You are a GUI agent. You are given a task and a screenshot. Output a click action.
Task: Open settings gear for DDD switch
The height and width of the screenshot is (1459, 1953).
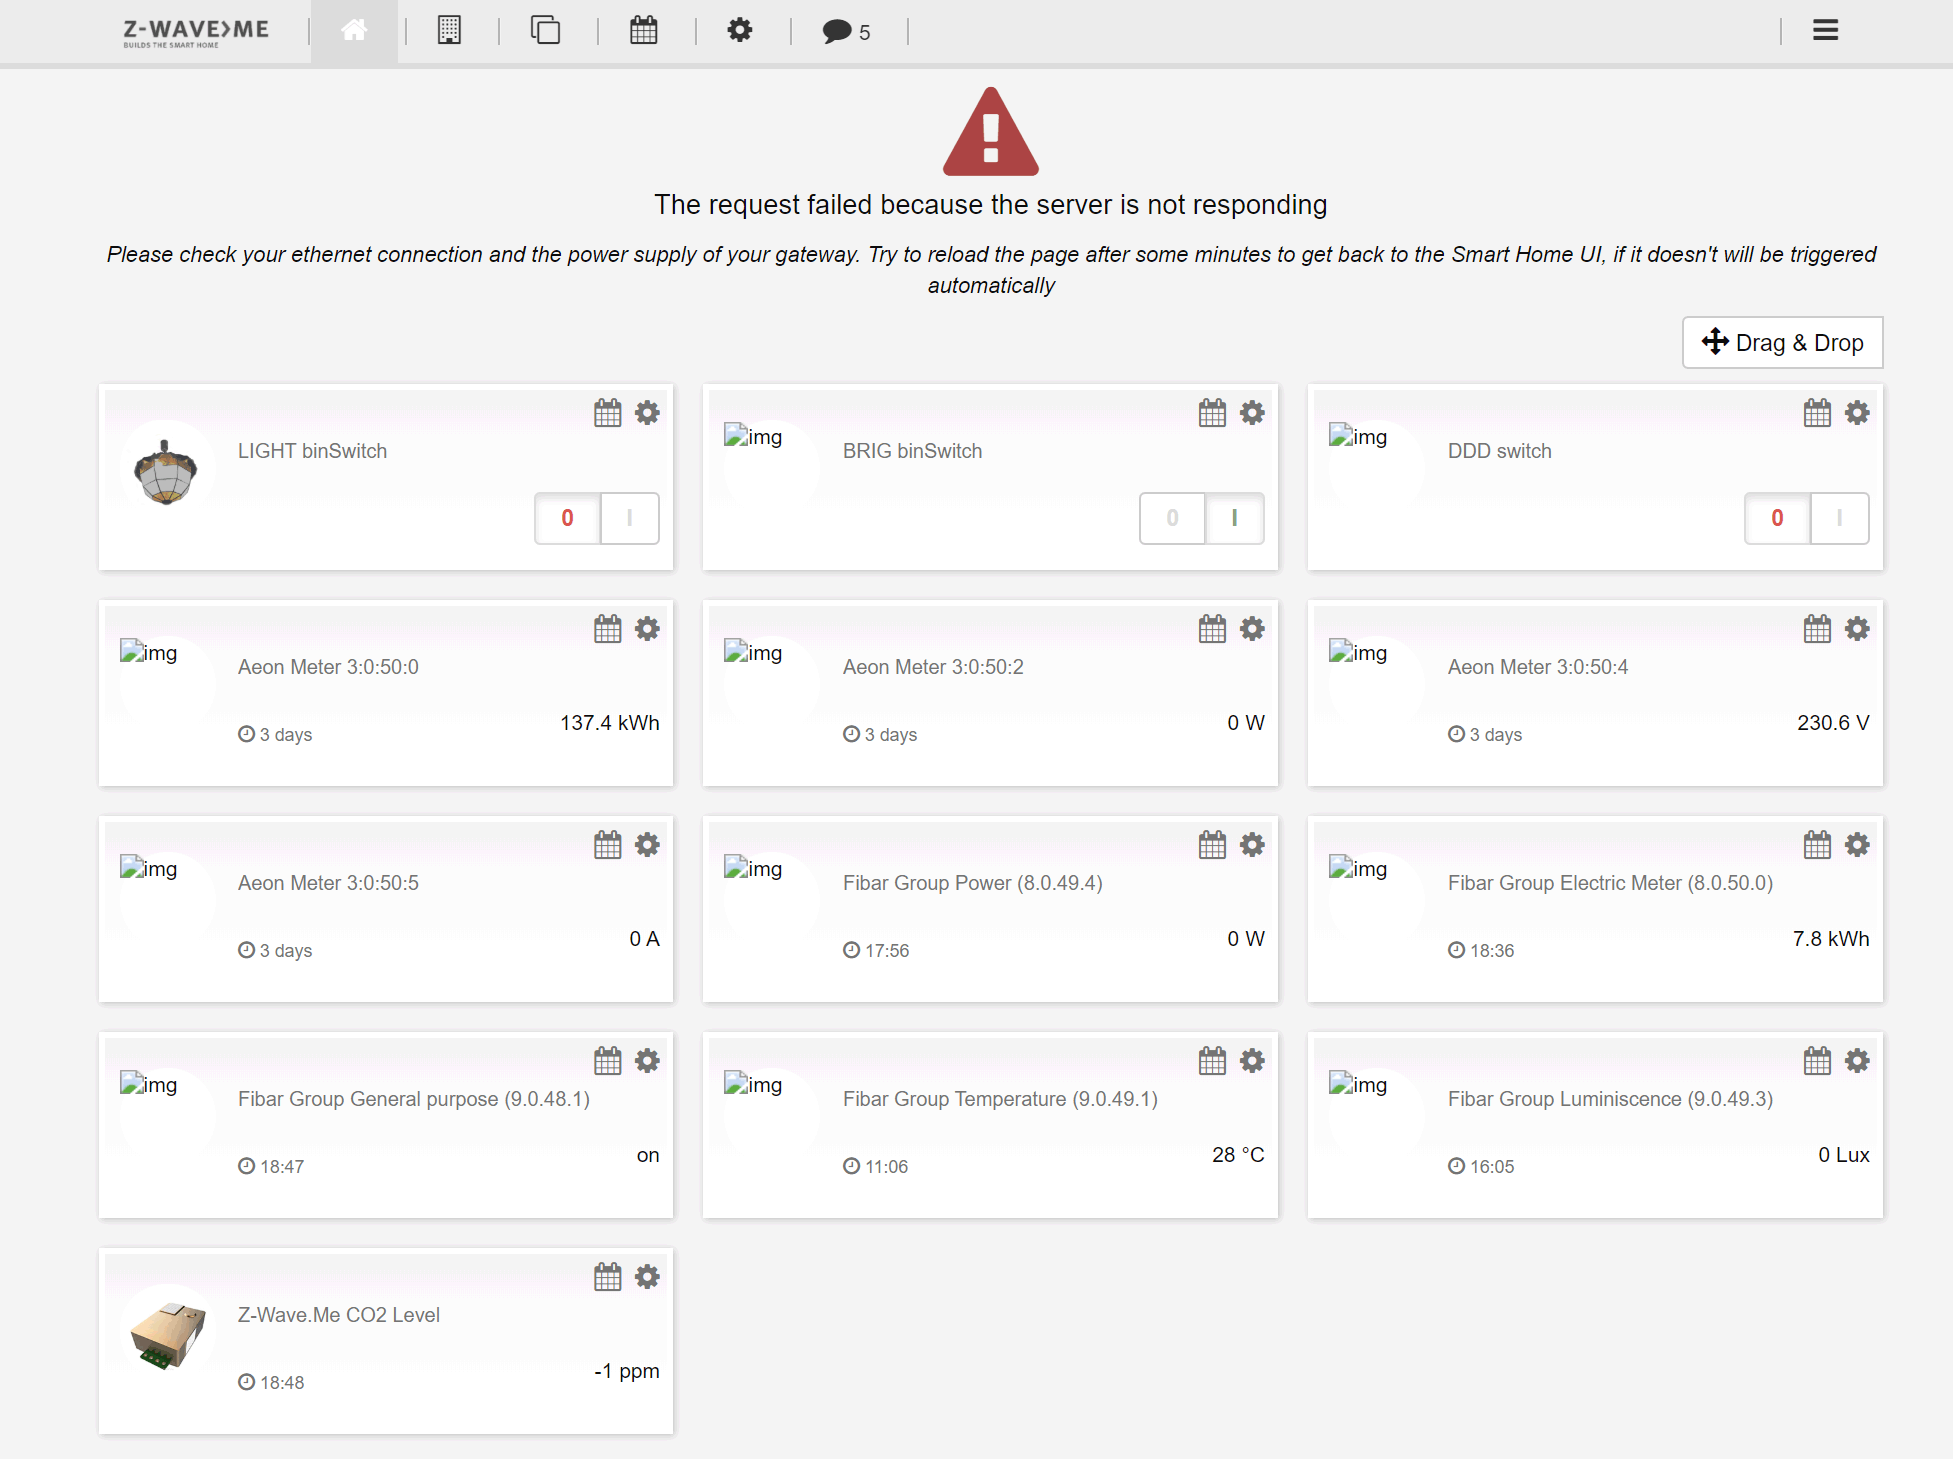[1857, 413]
